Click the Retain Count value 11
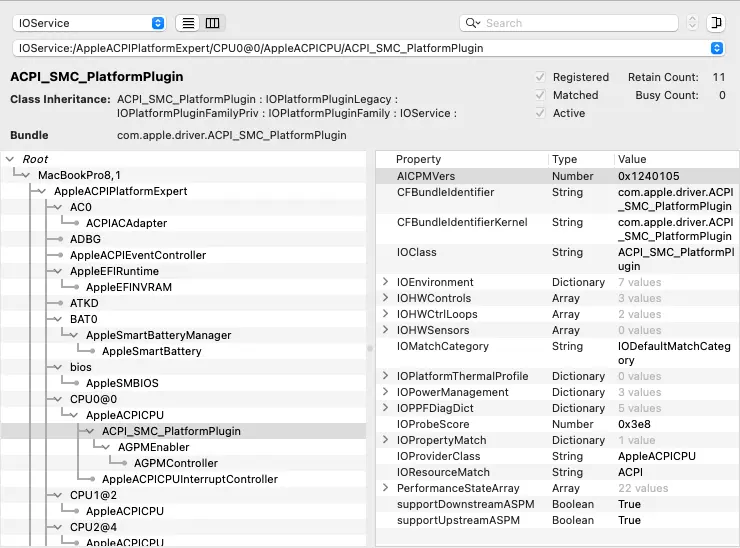 click(719, 77)
